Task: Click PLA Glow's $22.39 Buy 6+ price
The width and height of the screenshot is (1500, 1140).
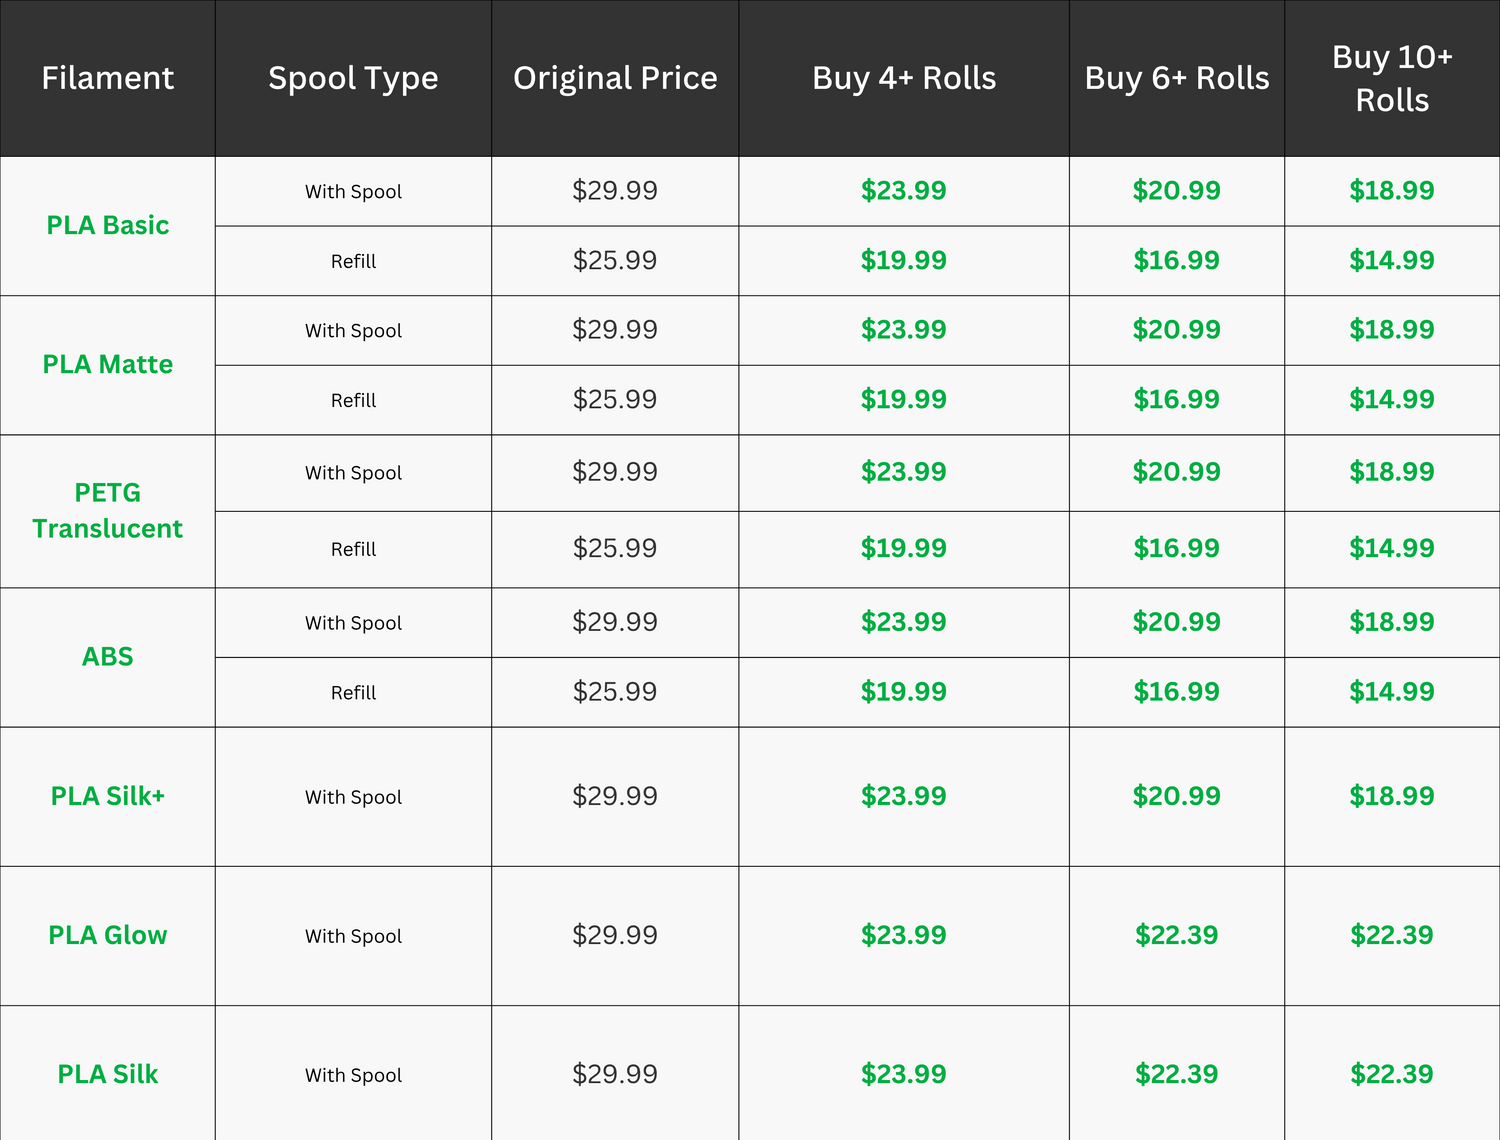Action: (x=1177, y=936)
